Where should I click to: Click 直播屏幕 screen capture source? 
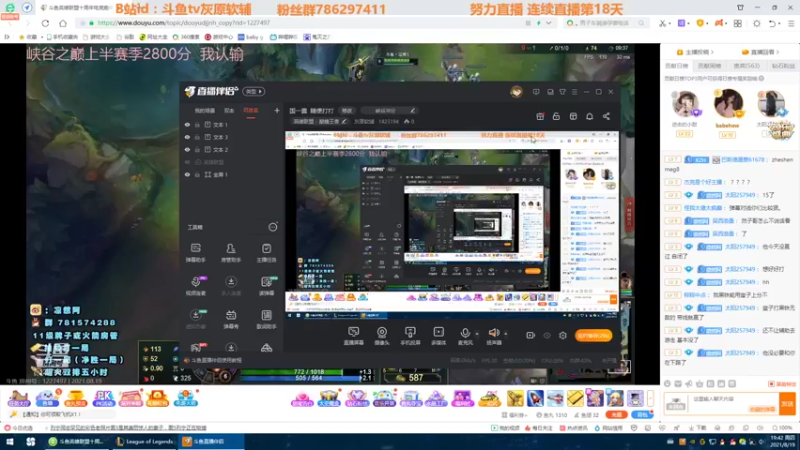click(x=353, y=336)
